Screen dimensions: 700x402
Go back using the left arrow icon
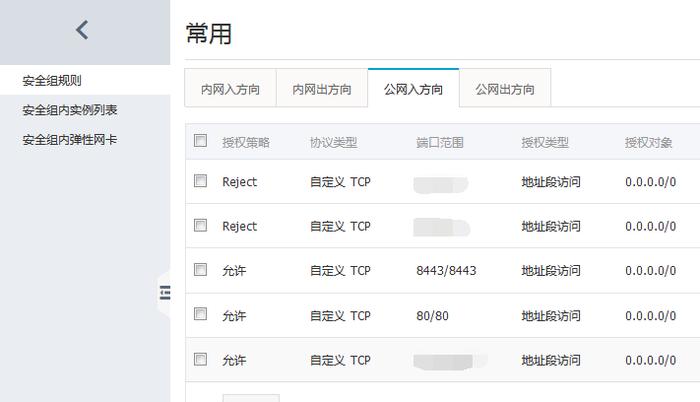click(82, 30)
